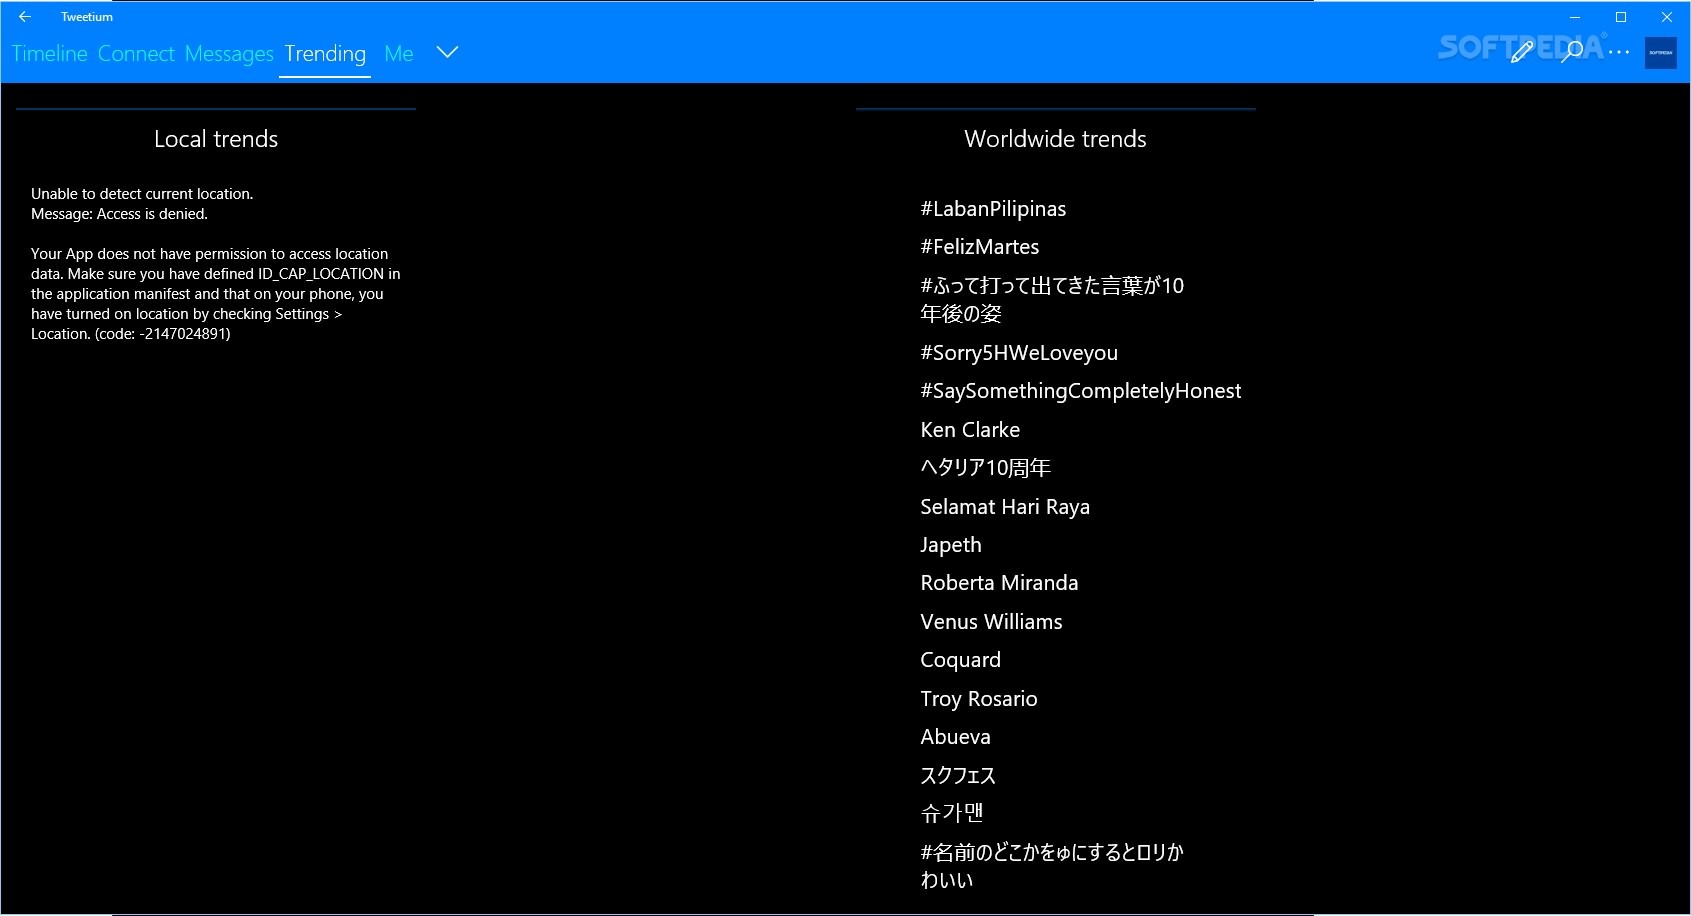Click the Worldwide trends heading

click(x=1055, y=139)
